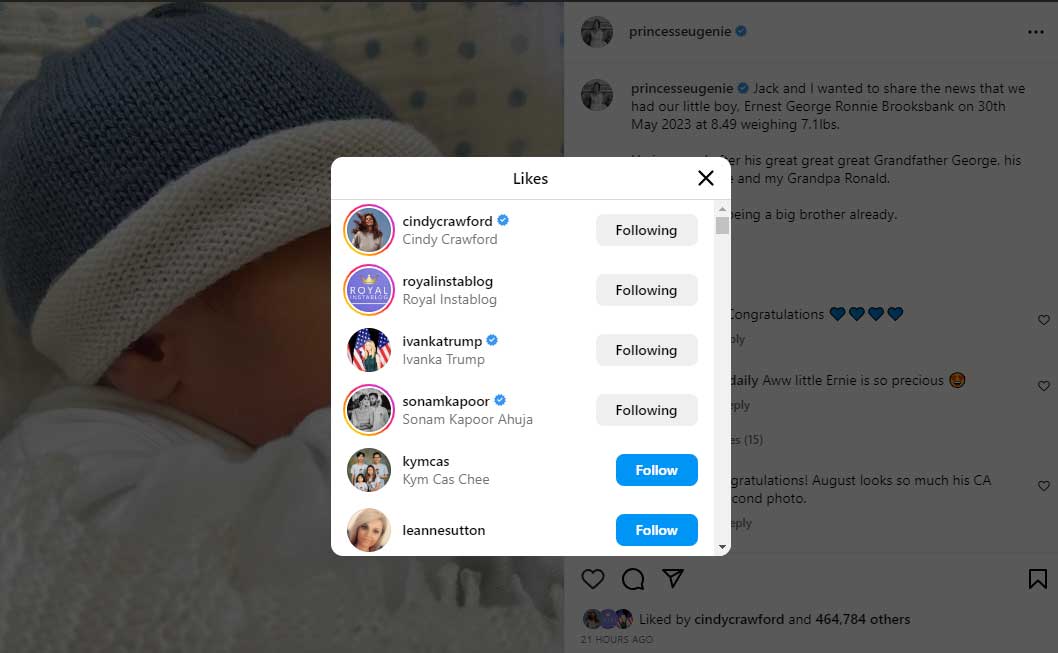Viewport: 1058px width, 653px height.
Task: Follow the kymcas account
Action: pyautogui.click(x=656, y=470)
